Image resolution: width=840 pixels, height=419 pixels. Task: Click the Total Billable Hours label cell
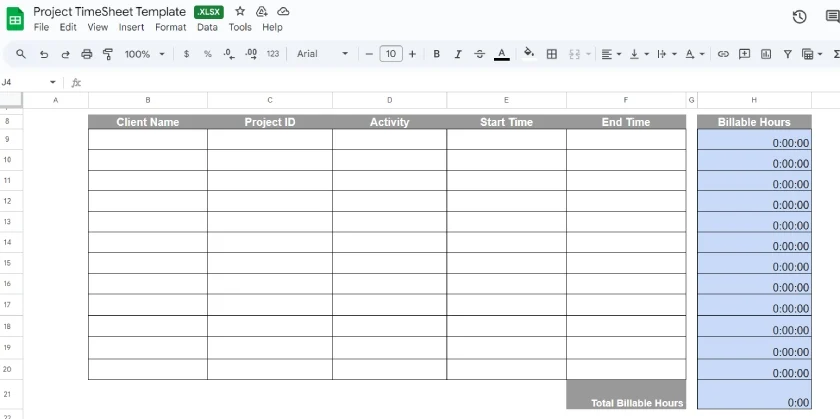[x=626, y=394]
